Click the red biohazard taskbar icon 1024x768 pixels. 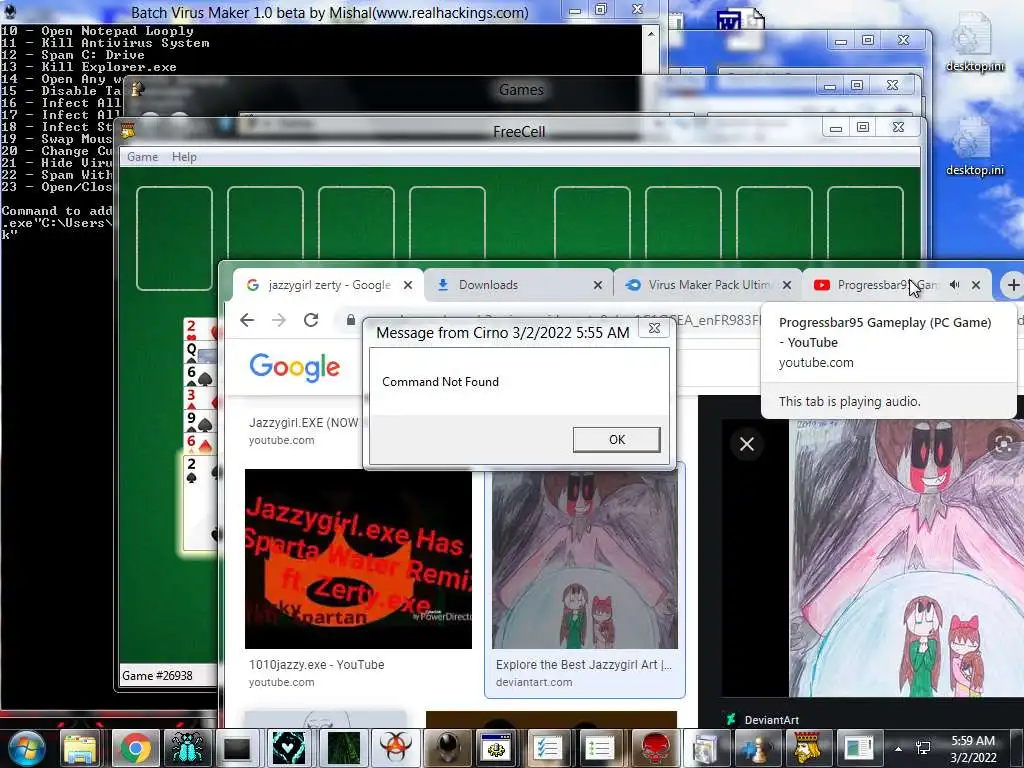pyautogui.click(x=395, y=748)
